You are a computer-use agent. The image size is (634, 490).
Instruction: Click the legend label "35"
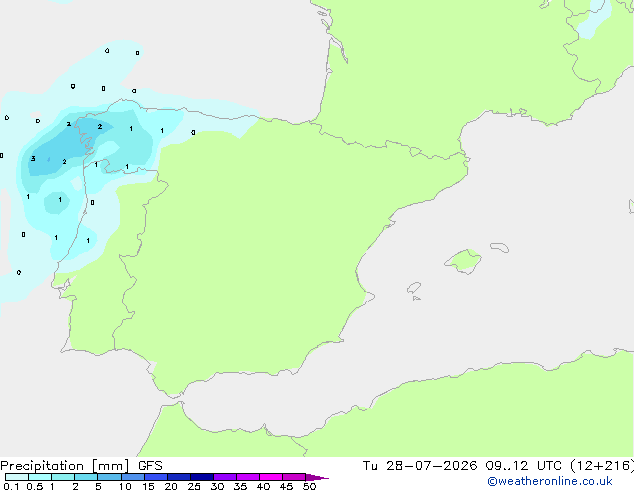[x=240, y=486]
